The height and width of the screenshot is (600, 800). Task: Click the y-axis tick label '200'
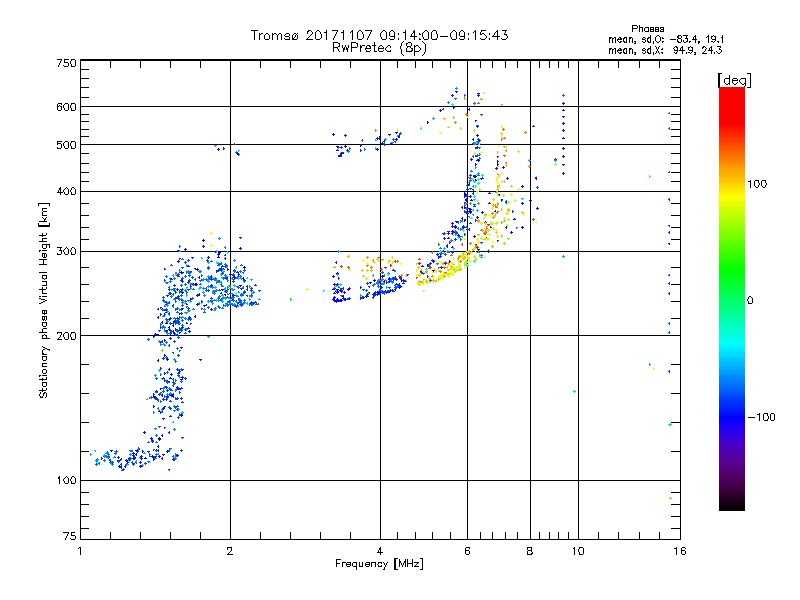(x=66, y=336)
